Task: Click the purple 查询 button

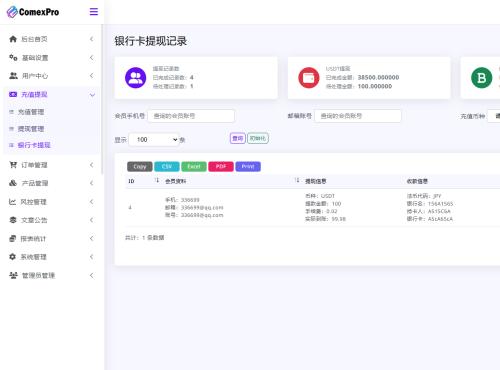Action: click(238, 138)
